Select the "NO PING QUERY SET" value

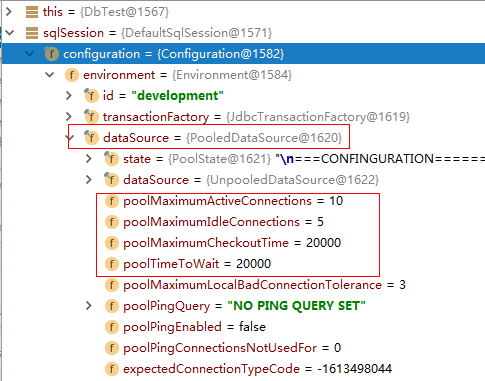[x=296, y=306]
